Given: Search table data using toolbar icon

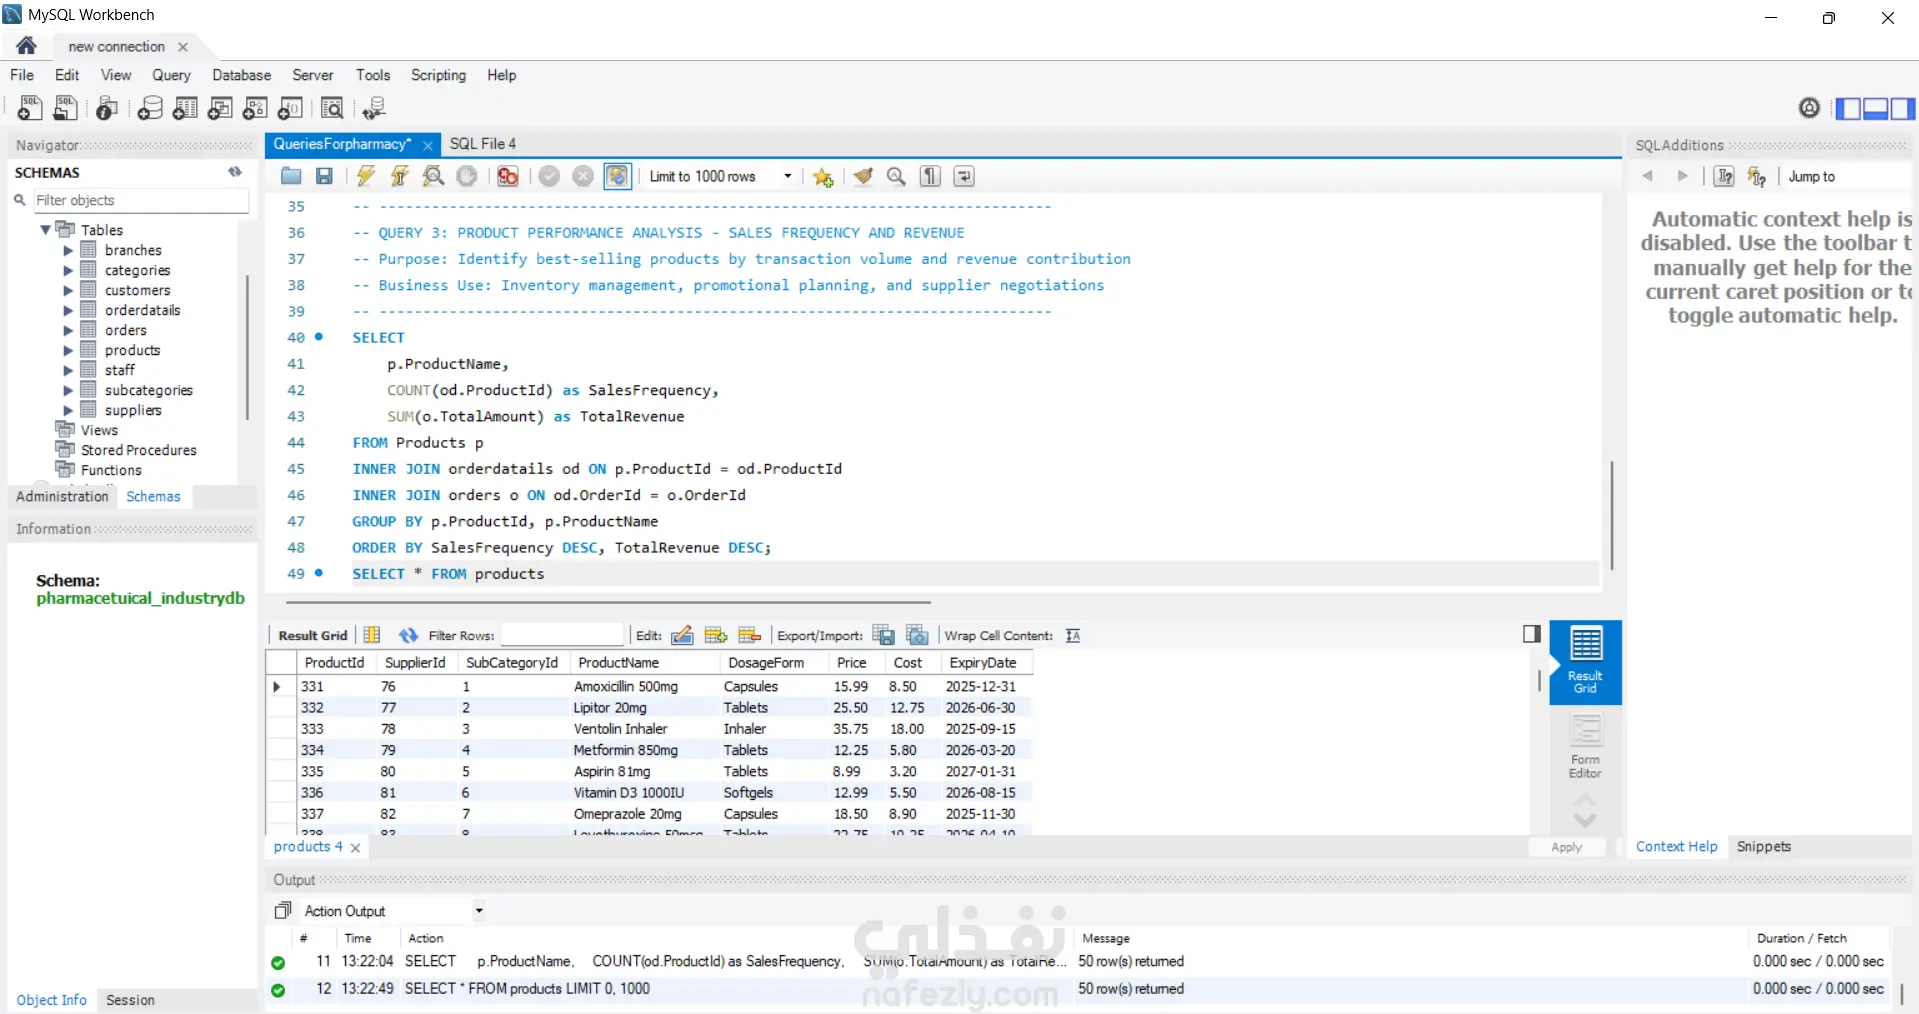Looking at the screenshot, I should click(332, 108).
